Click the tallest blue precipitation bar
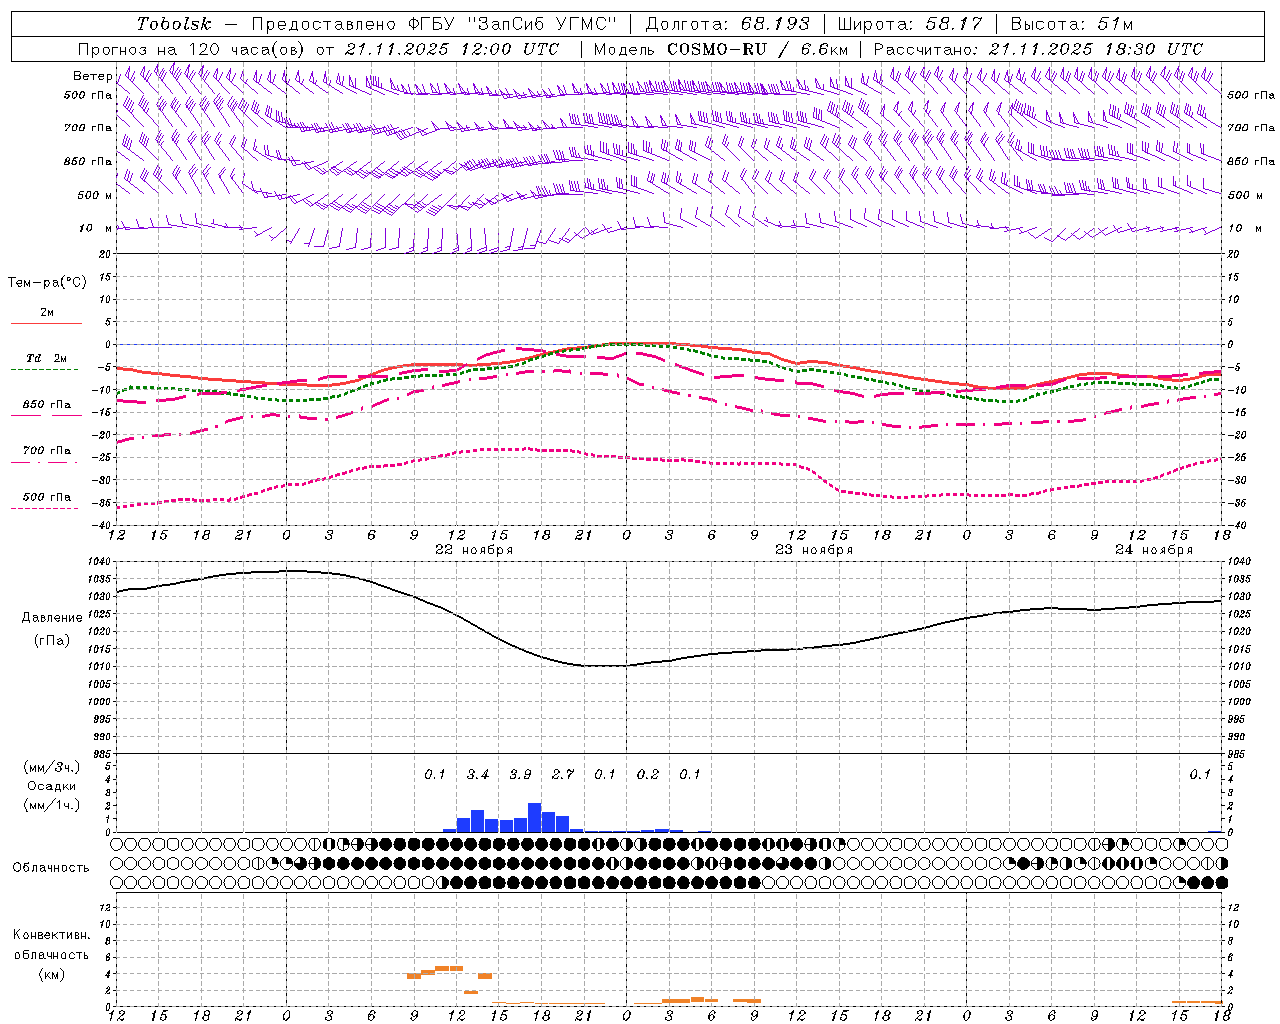The height and width of the screenshot is (1024, 1280). pyautogui.click(x=535, y=818)
